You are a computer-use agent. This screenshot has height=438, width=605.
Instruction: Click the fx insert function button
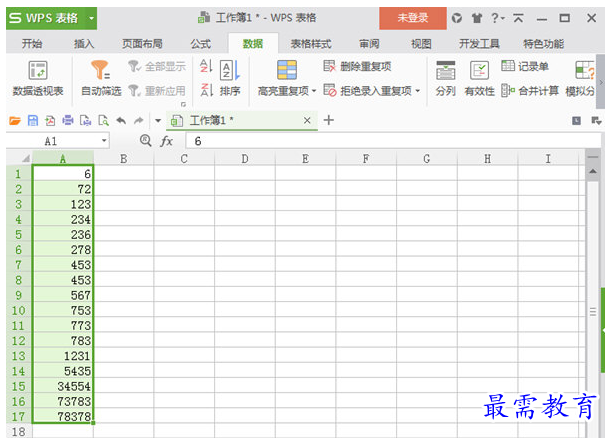click(166, 141)
